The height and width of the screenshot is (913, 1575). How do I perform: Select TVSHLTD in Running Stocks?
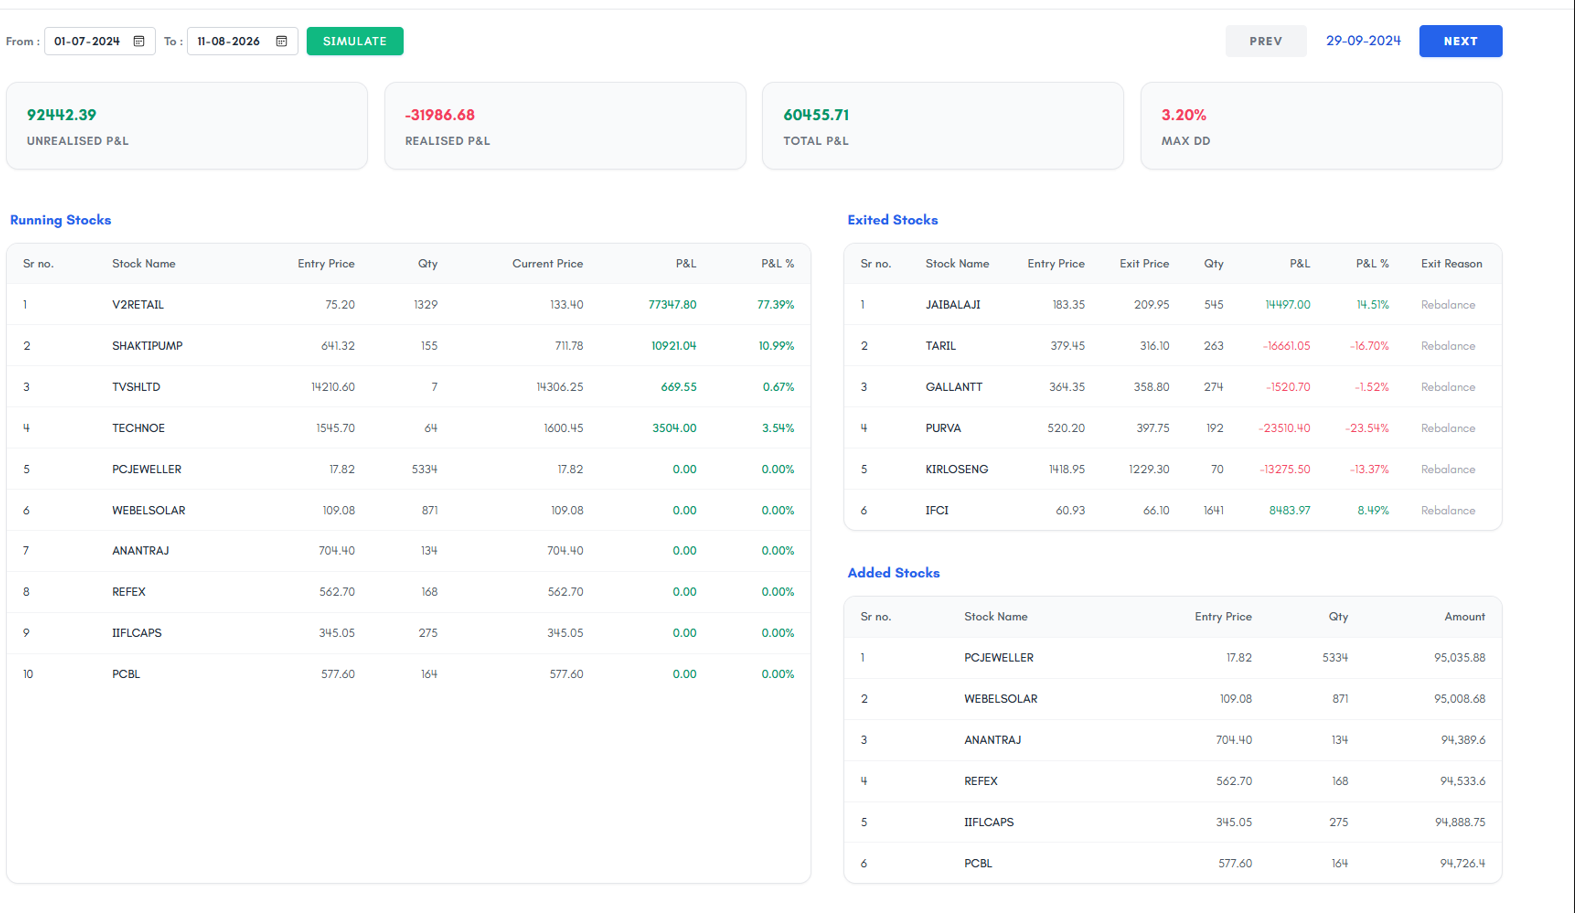point(136,387)
